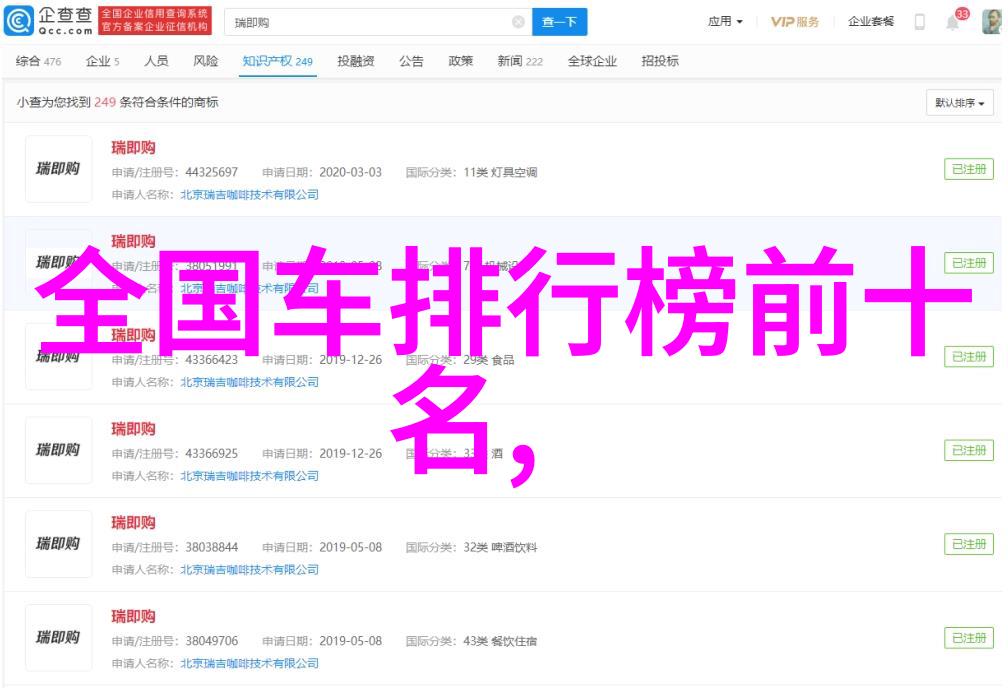1008x692 pixels.
Task: Select the 人员 tab
Action: 156,61
